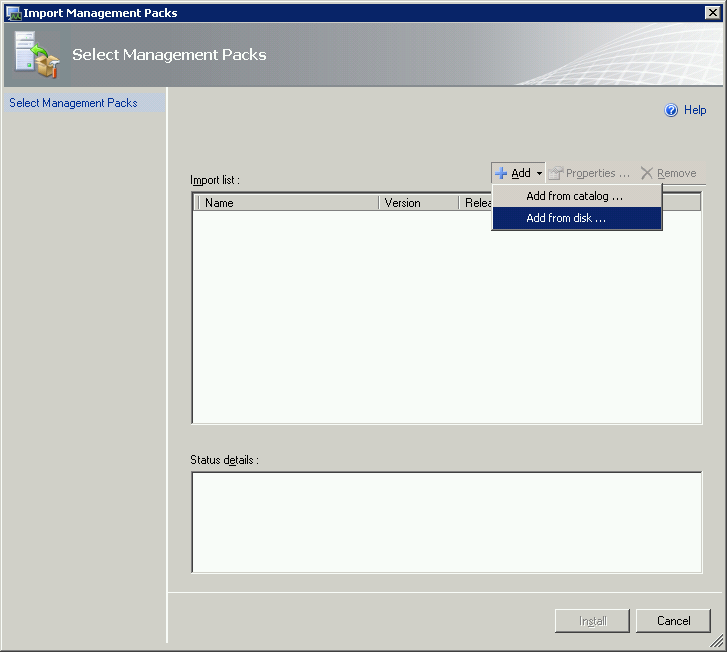Image resolution: width=727 pixels, height=652 pixels.
Task: Click the Remove X icon in toolbar
Action: click(x=647, y=173)
